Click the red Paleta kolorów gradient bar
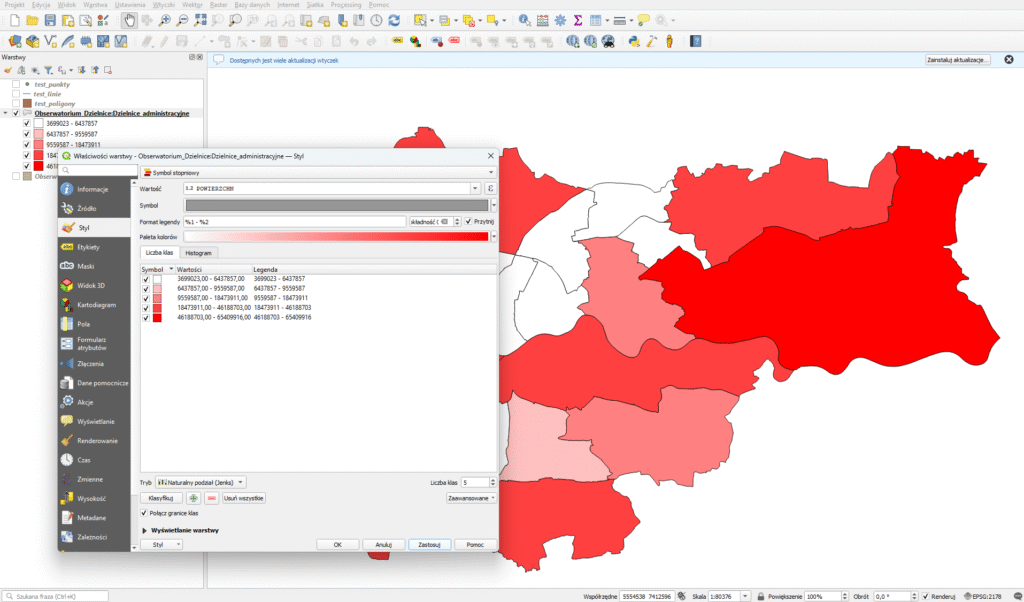 click(335, 237)
